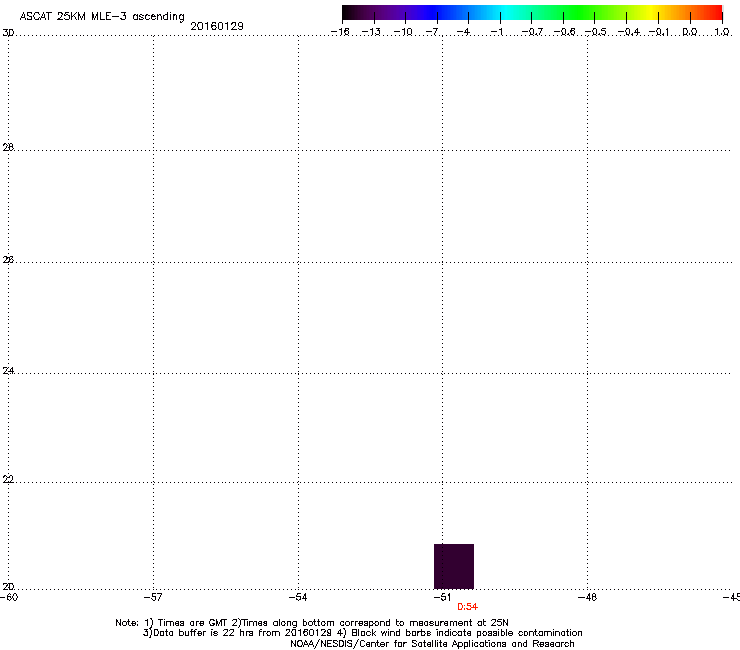This screenshot has height=650, width=740.
Task: Click the NOAA/NESDIS credit line
Action: pos(432,643)
